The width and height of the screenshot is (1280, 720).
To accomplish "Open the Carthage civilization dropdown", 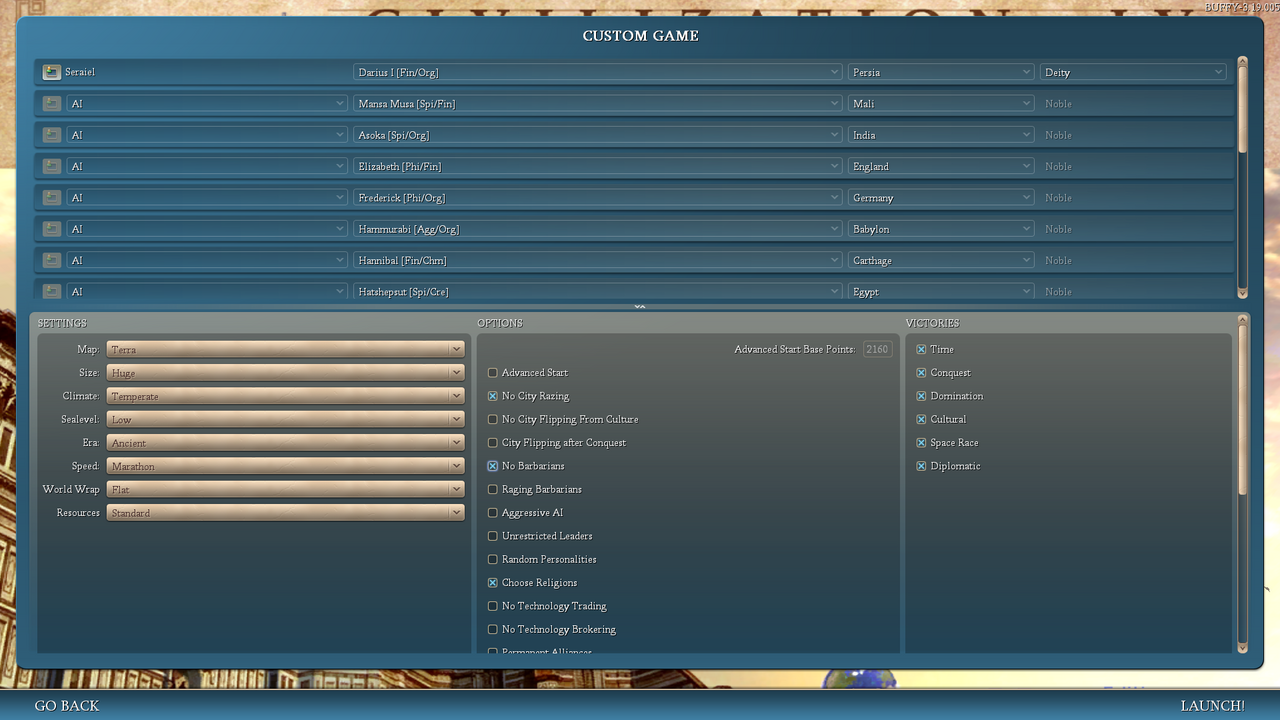I will coord(941,260).
